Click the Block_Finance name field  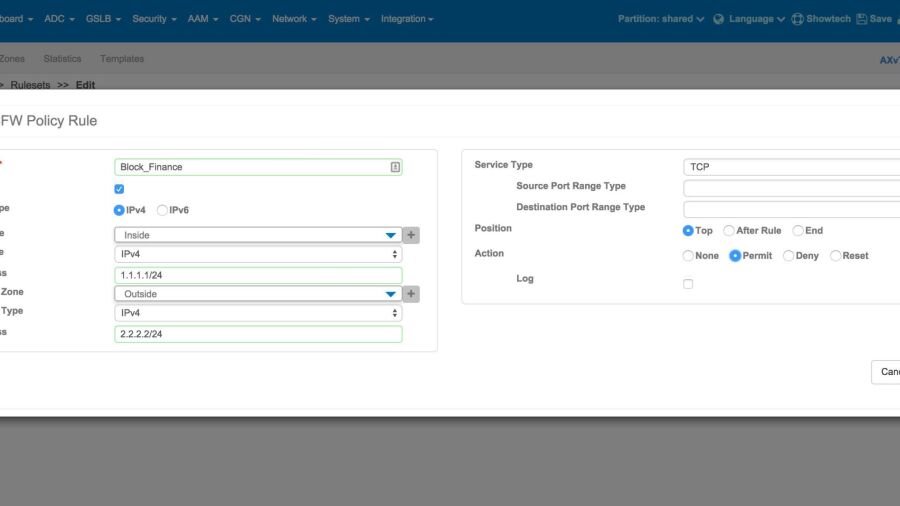click(258, 167)
